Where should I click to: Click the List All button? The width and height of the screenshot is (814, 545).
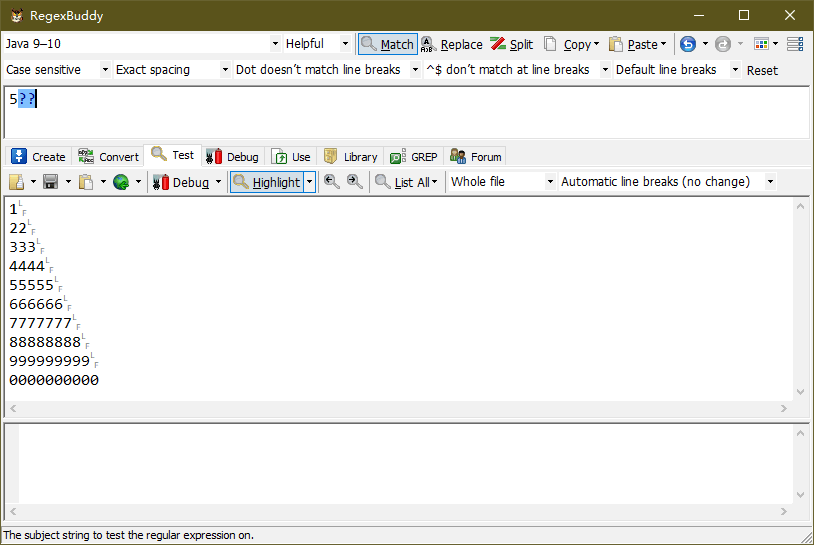[406, 182]
